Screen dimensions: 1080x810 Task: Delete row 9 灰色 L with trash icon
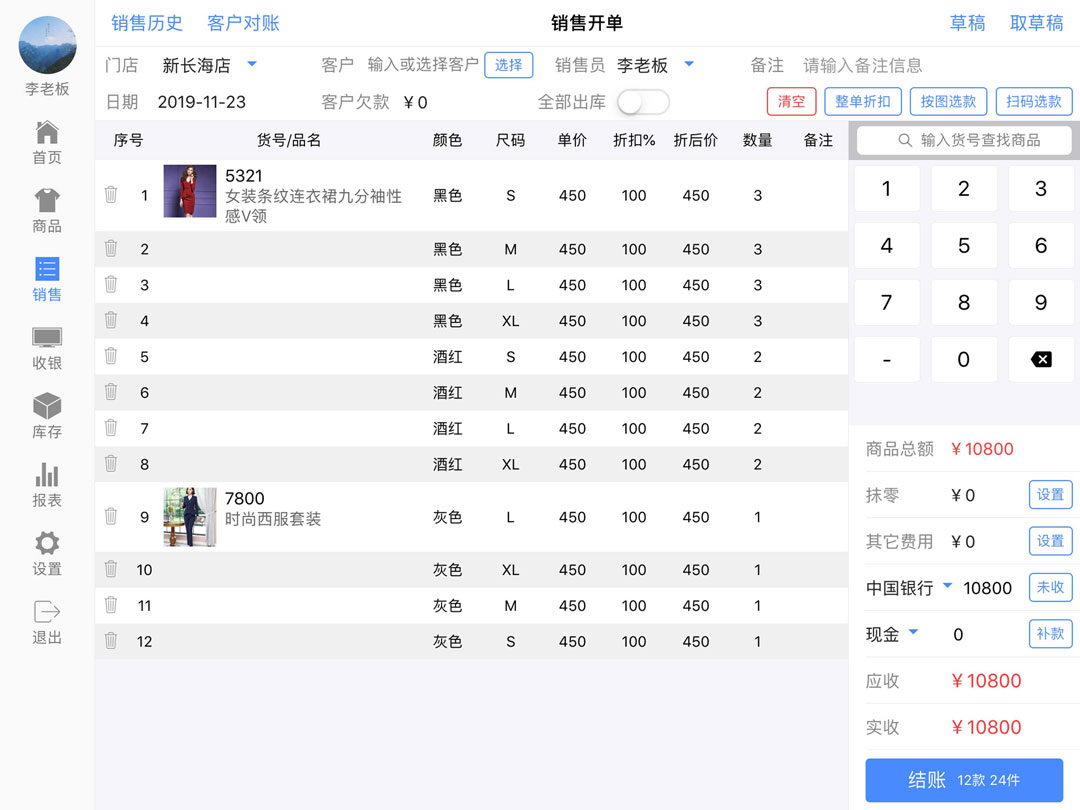(111, 517)
